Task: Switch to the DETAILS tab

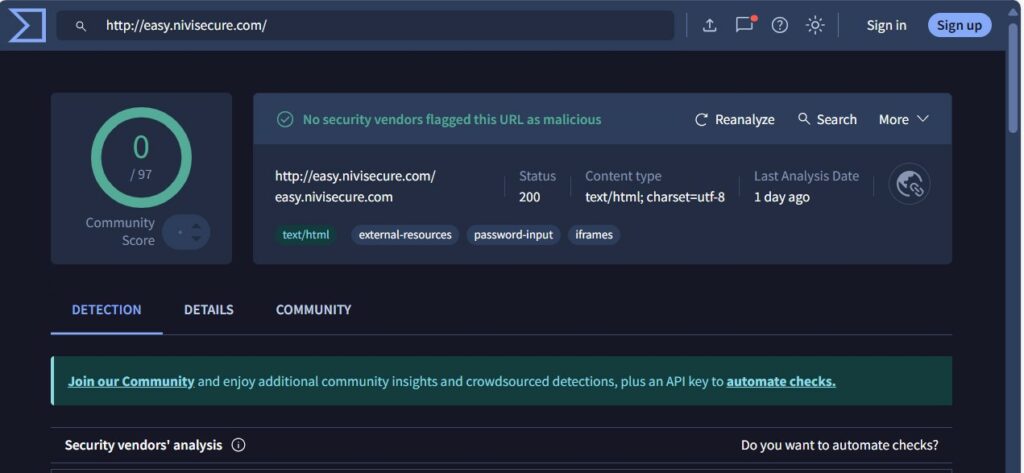Action: [x=208, y=310]
